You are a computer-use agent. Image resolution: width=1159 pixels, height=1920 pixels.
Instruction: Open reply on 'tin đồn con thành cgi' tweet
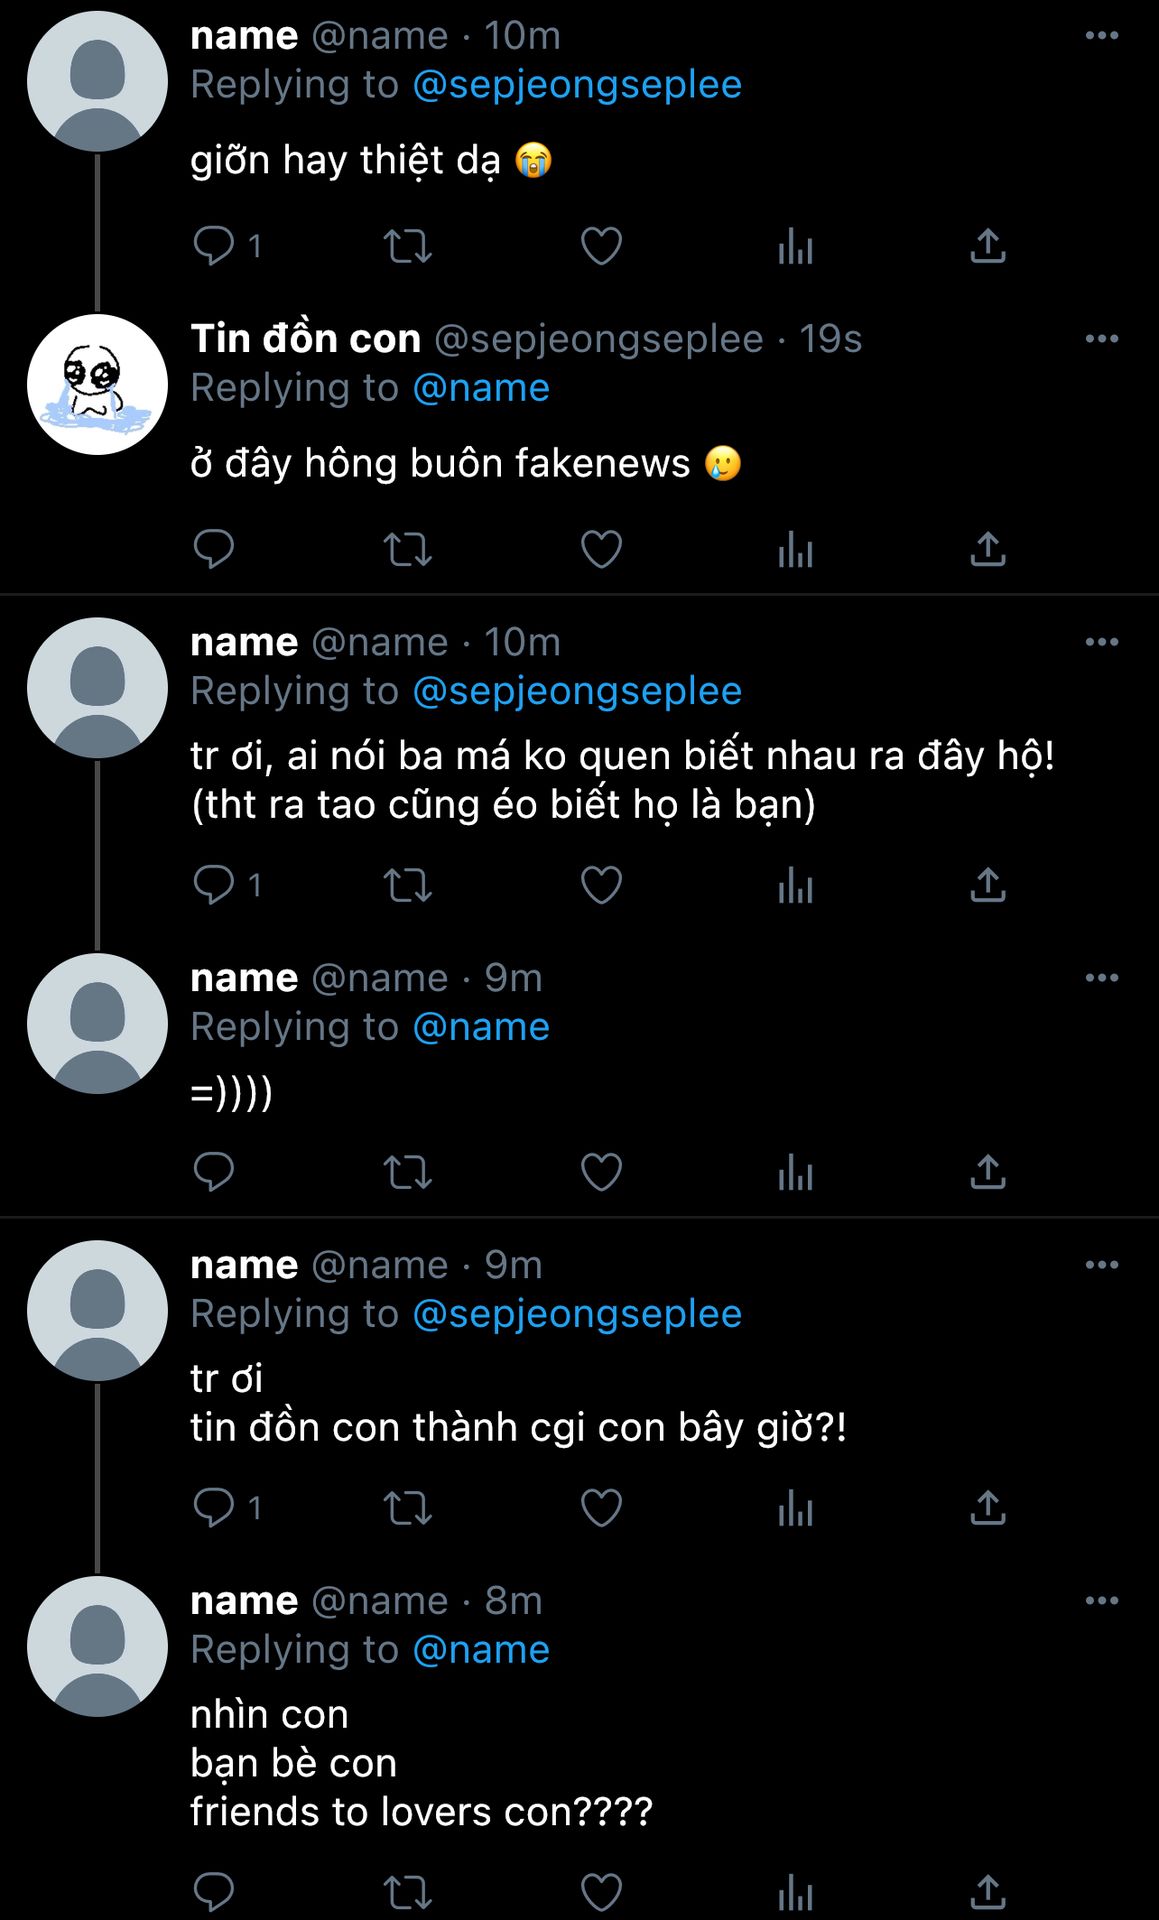[213, 1507]
